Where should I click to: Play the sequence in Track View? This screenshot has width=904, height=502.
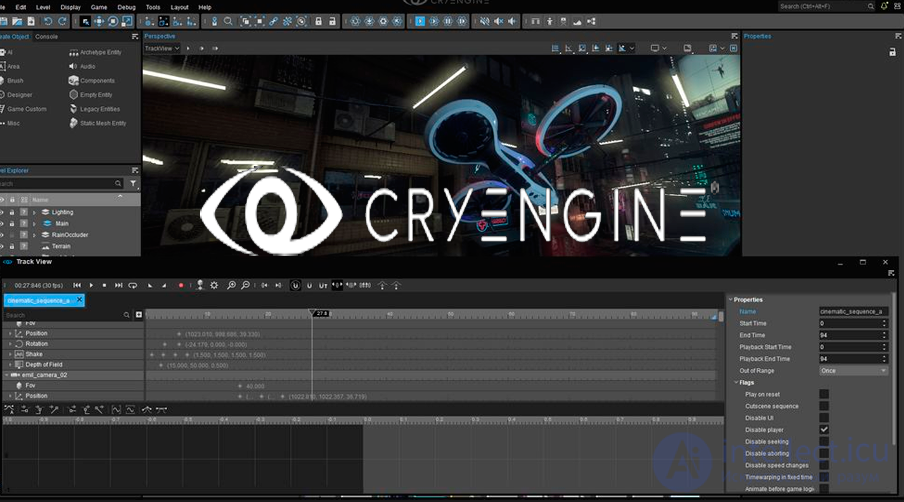tap(91, 285)
